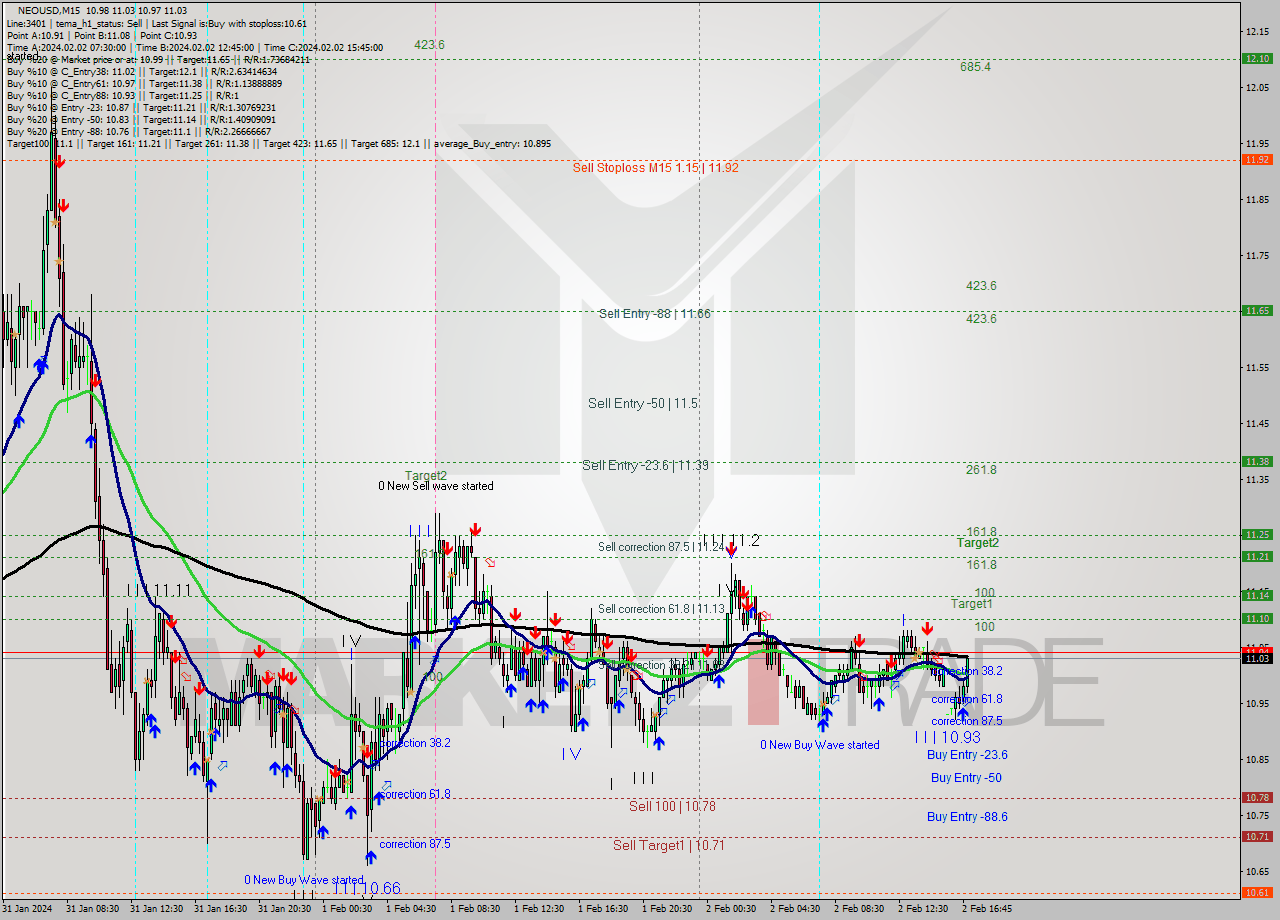Click the '2 Feb 00:30' time axis label
The width and height of the screenshot is (1280, 920).
[731, 909]
